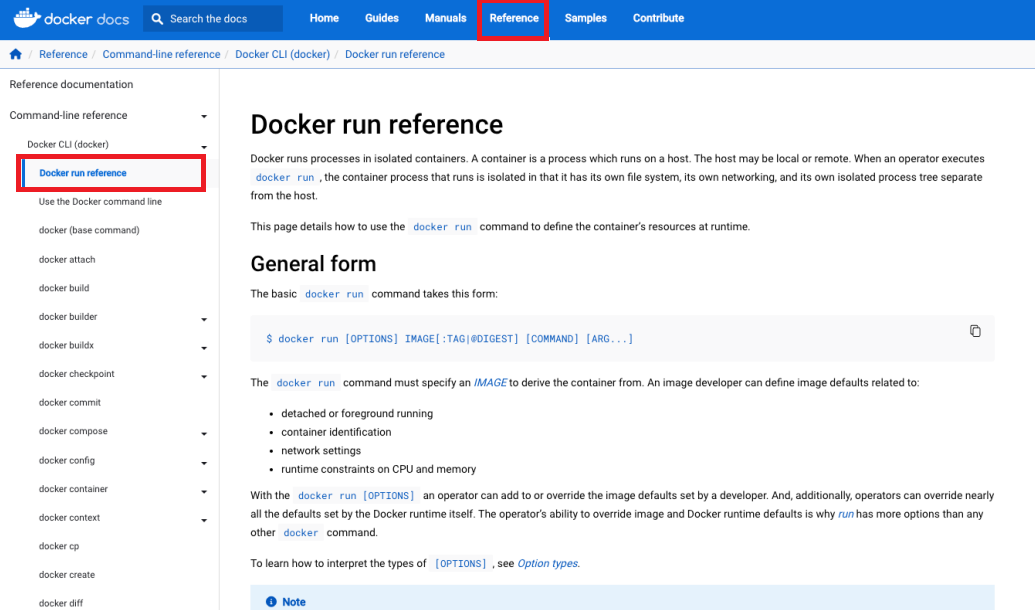Collapse the Command-line reference section arrow
Image resolution: width=1035 pixels, height=610 pixels.
pyautogui.click(x=204, y=116)
